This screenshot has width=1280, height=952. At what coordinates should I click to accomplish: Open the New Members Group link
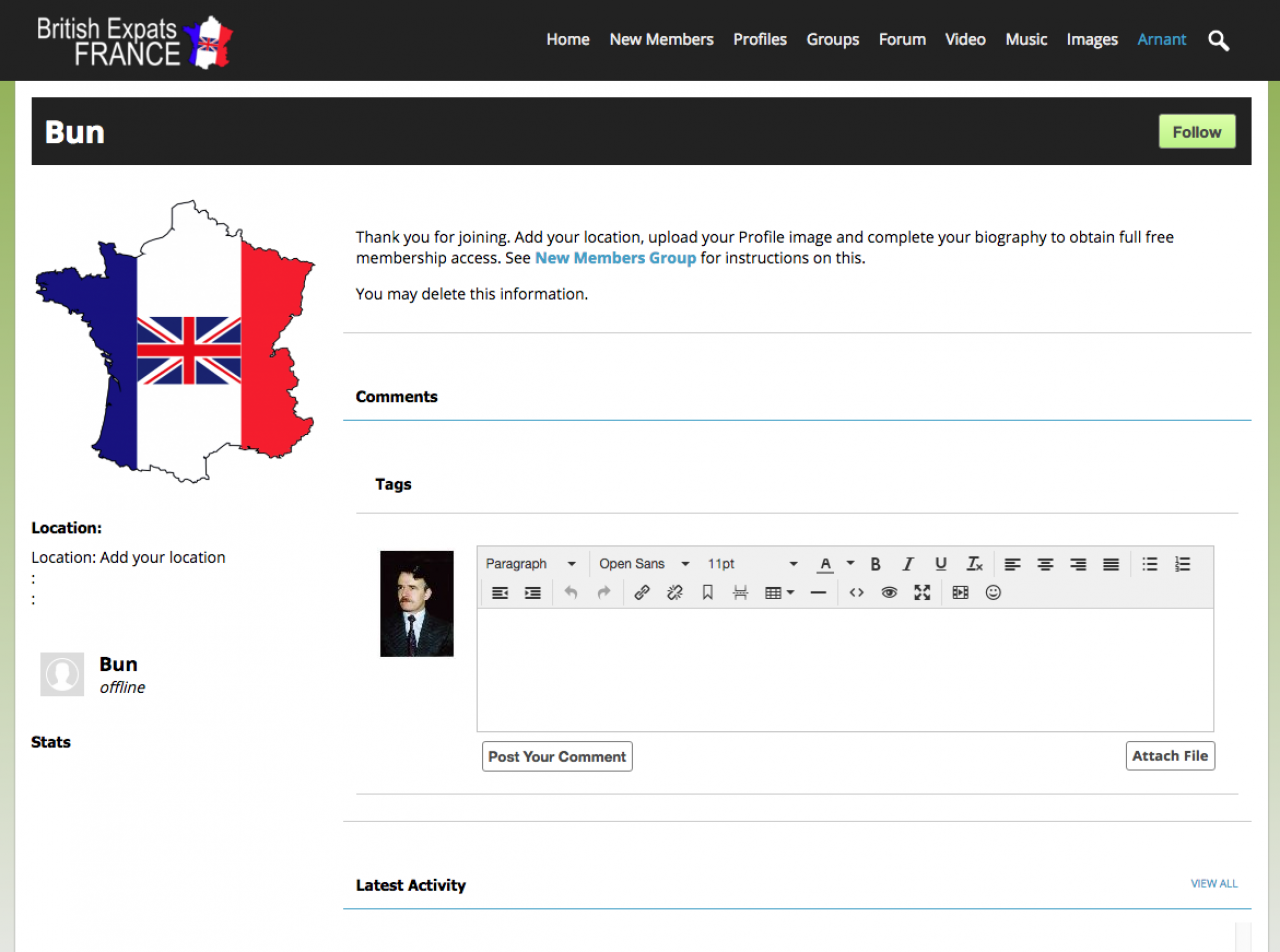click(x=615, y=258)
